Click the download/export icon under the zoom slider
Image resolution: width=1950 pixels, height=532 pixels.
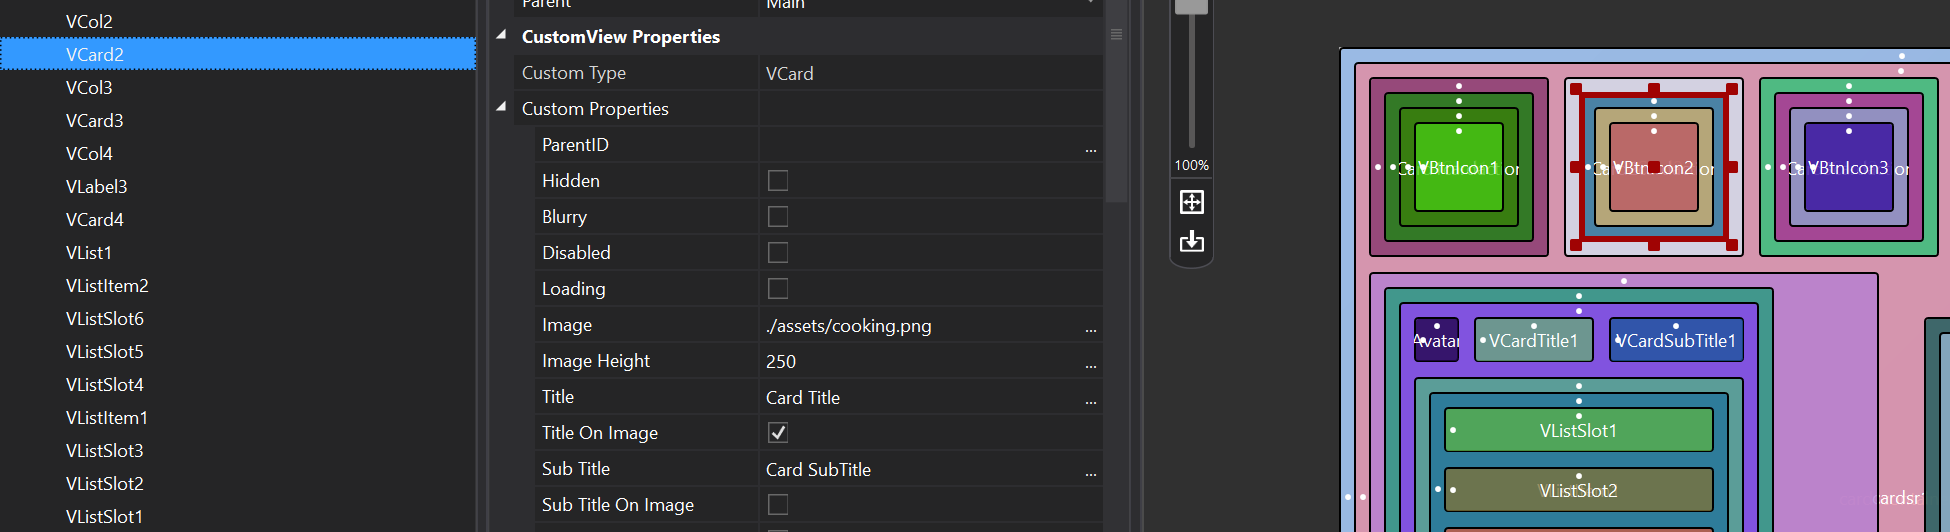pos(1191,242)
